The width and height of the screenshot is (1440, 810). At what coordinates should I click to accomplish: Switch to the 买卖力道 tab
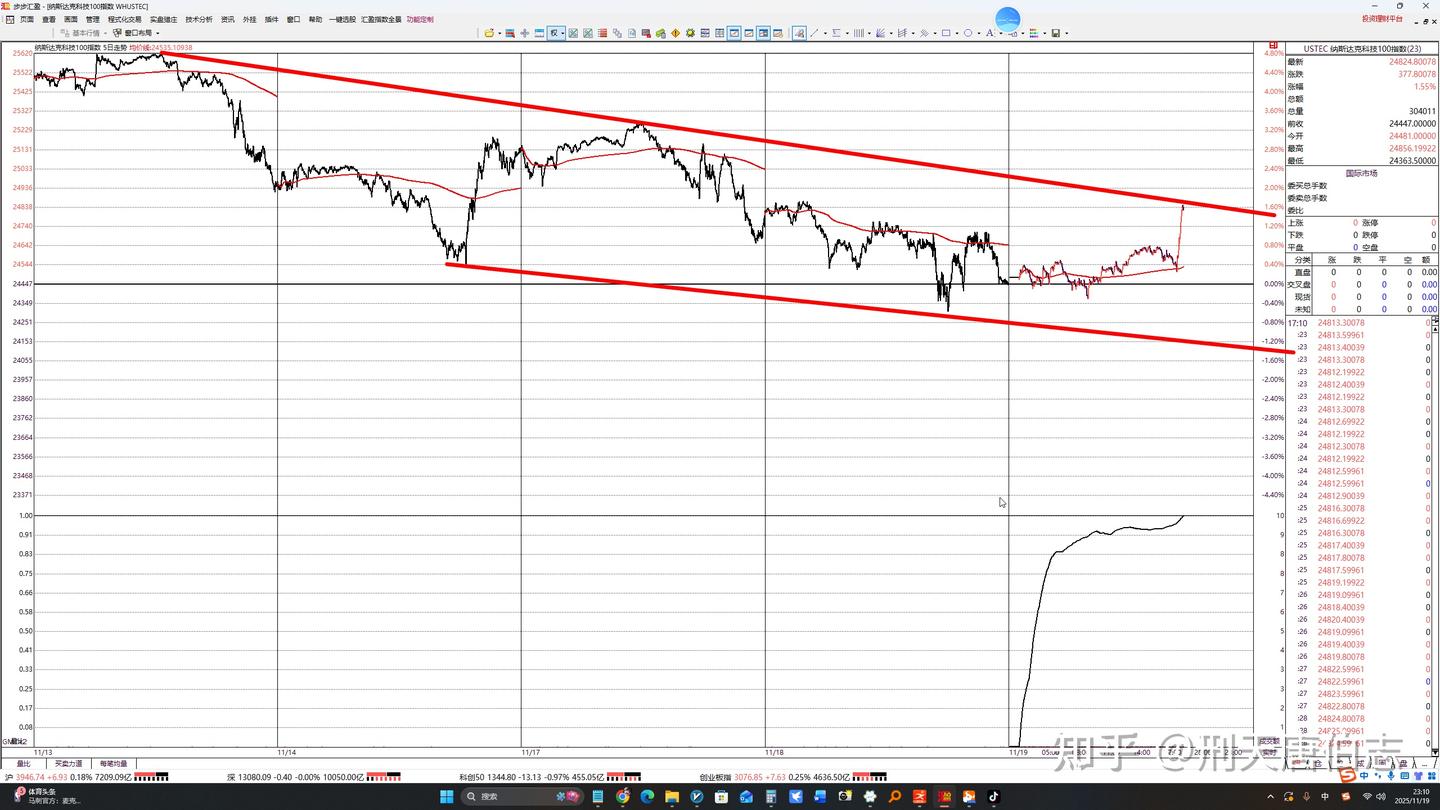point(68,763)
